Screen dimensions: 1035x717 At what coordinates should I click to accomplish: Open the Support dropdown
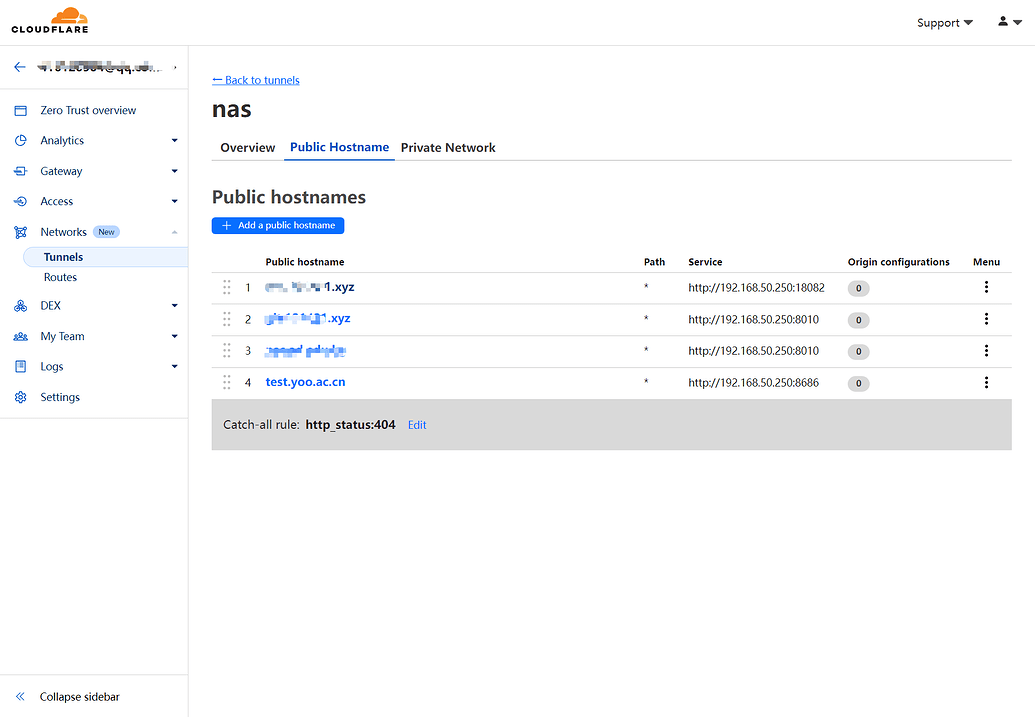tap(945, 22)
